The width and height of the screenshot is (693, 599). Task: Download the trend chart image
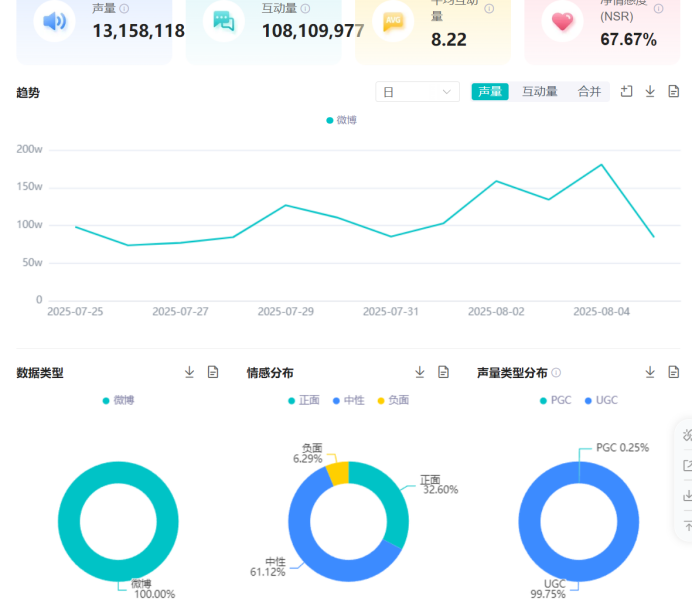(x=650, y=92)
